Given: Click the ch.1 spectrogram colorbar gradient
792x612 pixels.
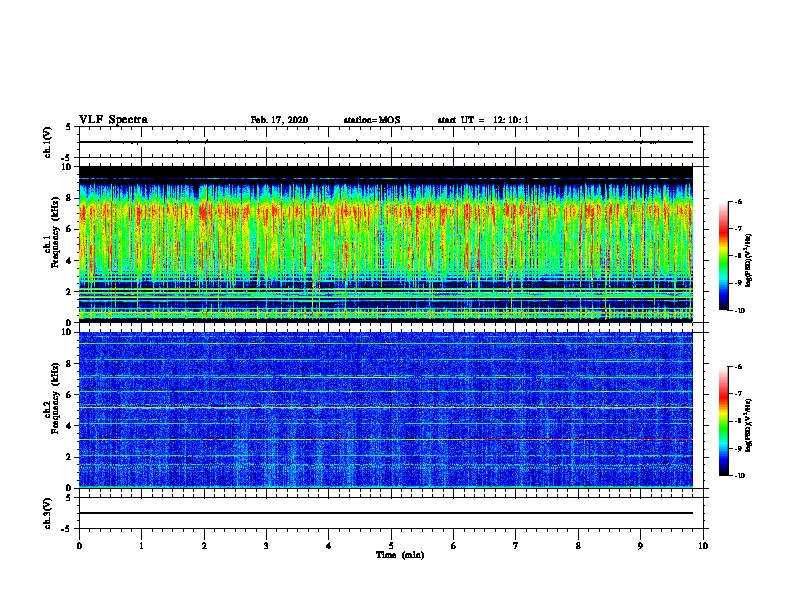Looking at the screenshot, I should [724, 256].
